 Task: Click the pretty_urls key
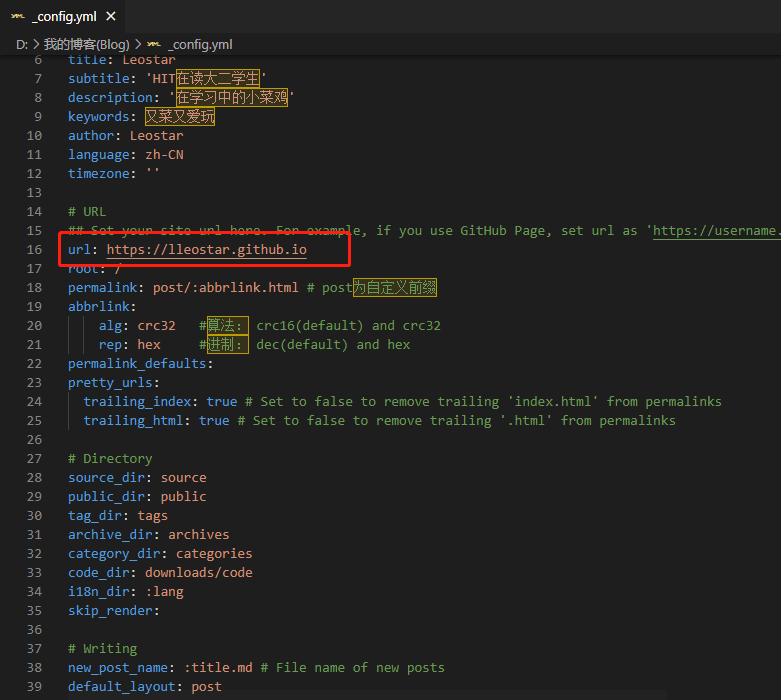click(110, 382)
